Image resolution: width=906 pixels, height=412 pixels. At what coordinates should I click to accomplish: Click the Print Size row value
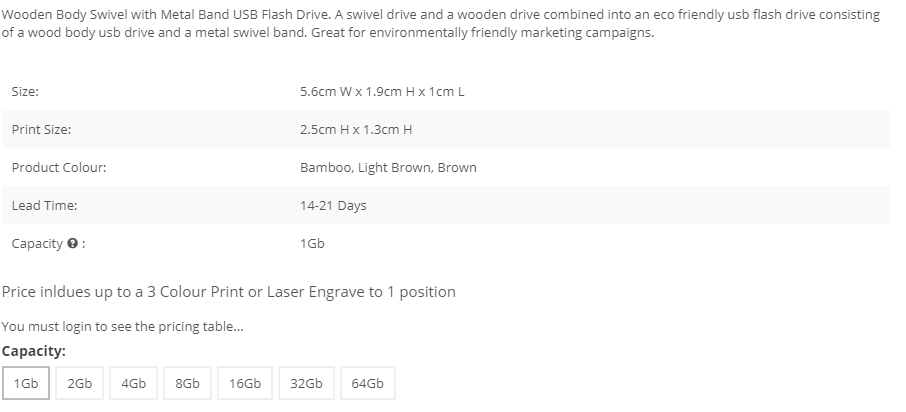pos(356,129)
